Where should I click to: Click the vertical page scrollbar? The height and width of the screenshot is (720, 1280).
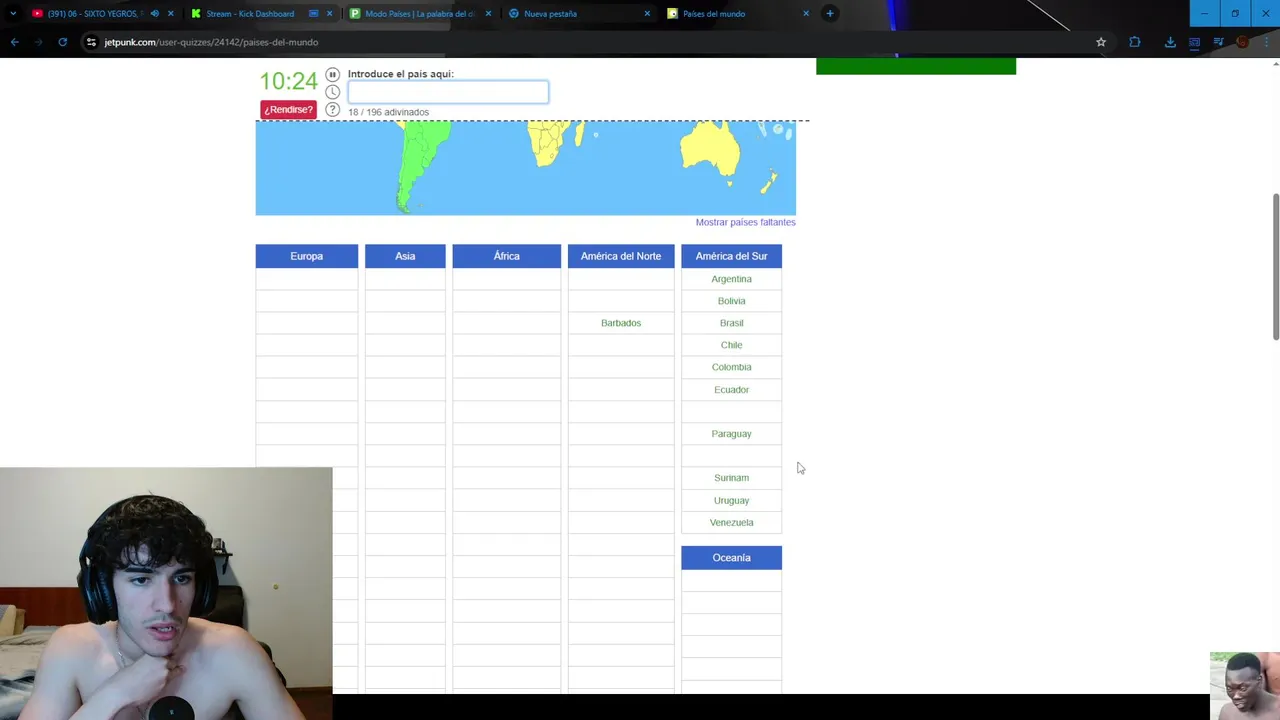point(1275,266)
